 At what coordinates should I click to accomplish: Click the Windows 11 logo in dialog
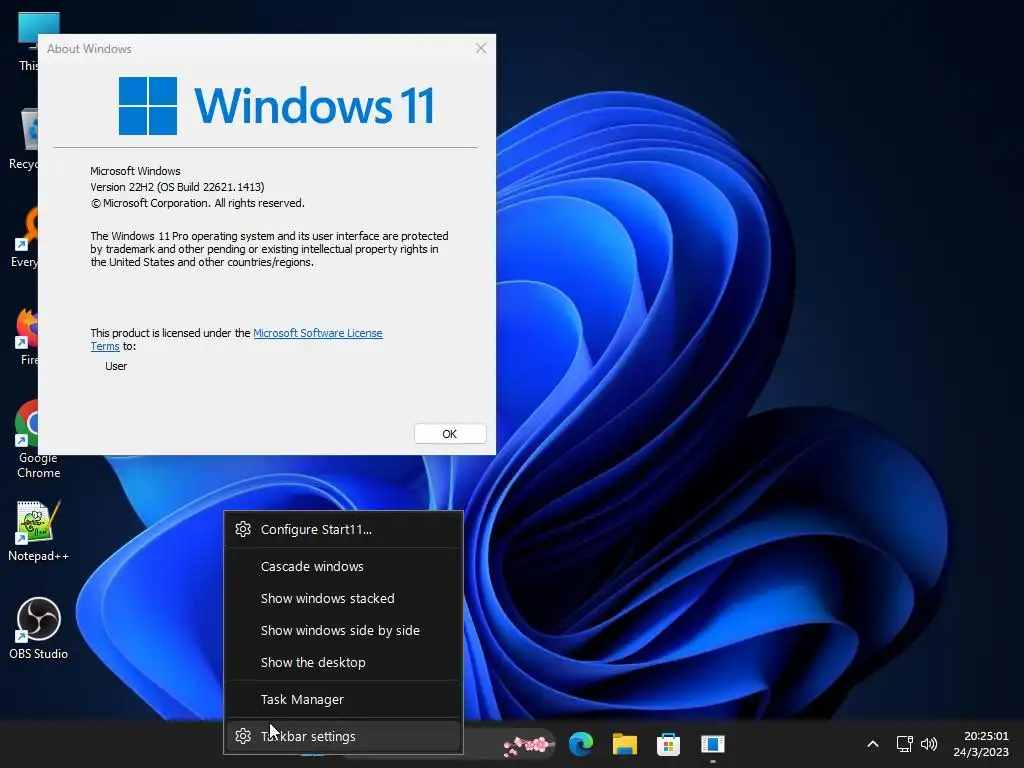click(276, 106)
